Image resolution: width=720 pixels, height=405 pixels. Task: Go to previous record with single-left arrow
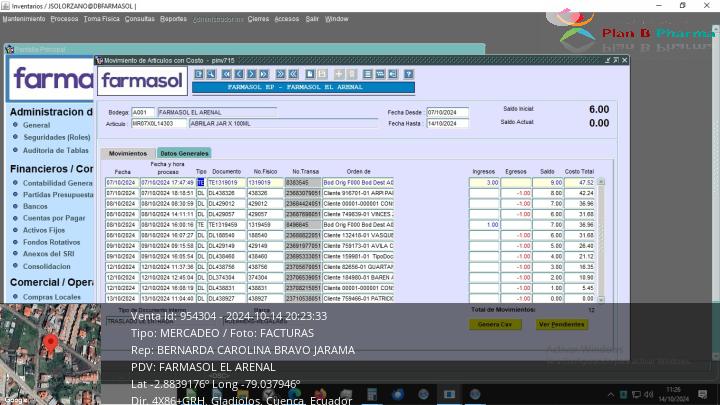tap(239, 74)
